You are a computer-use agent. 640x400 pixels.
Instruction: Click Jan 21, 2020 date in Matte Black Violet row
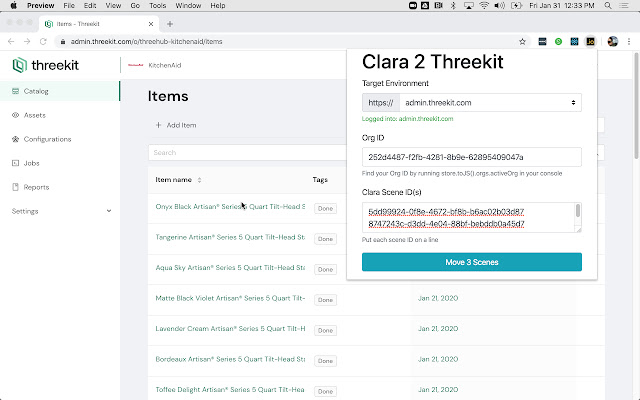(x=438, y=298)
